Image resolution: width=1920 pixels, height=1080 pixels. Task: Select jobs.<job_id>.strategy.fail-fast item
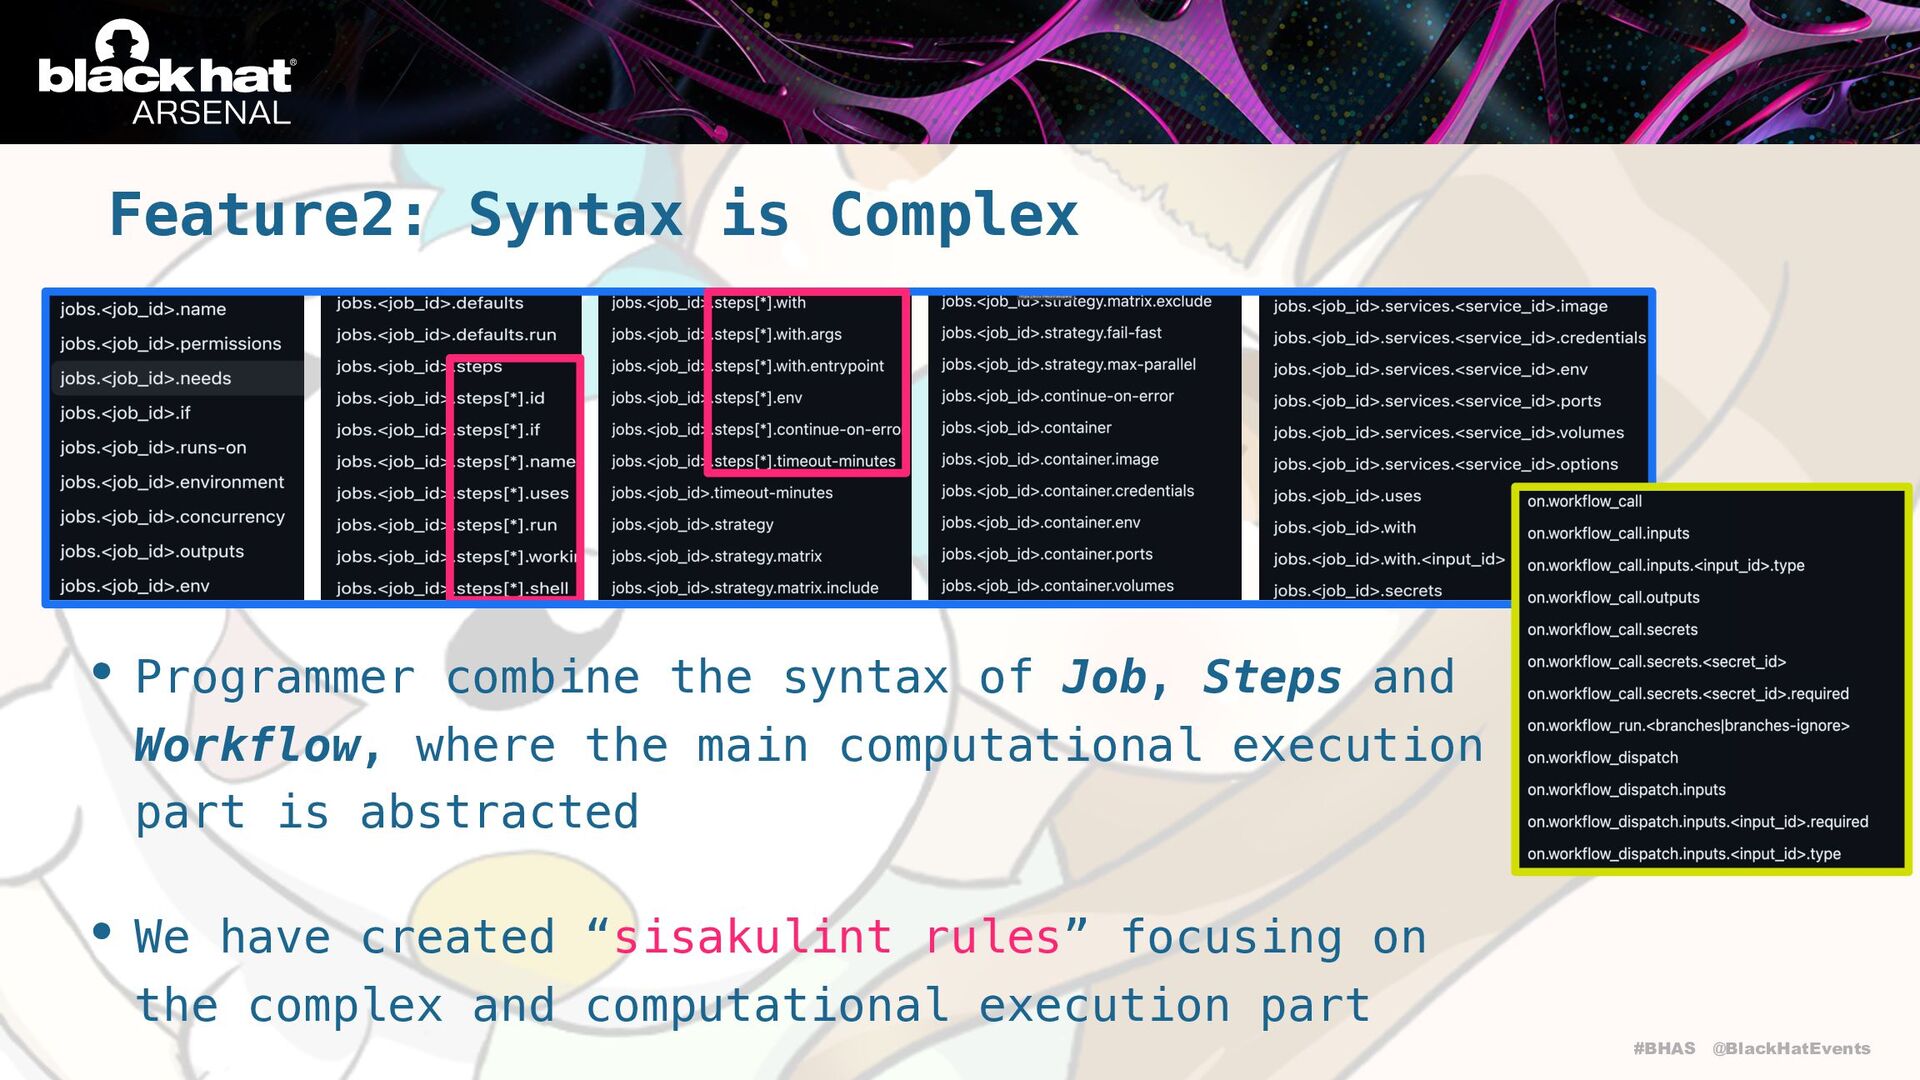point(1051,332)
